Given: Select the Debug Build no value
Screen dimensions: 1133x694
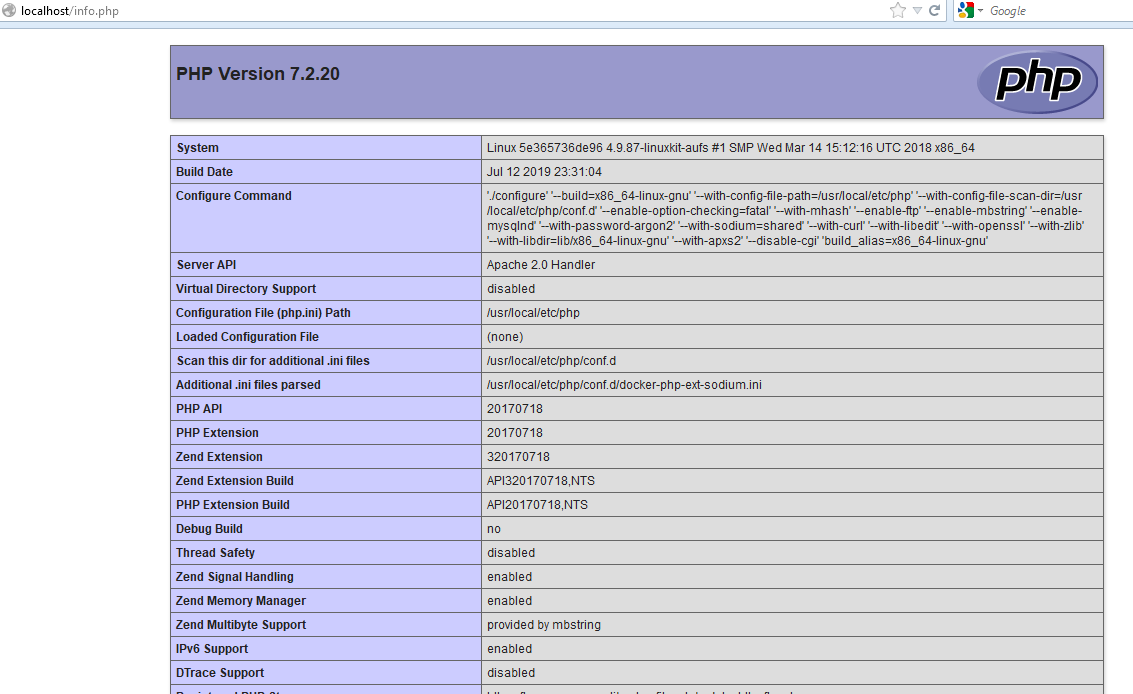Looking at the screenshot, I should click(x=494, y=528).
